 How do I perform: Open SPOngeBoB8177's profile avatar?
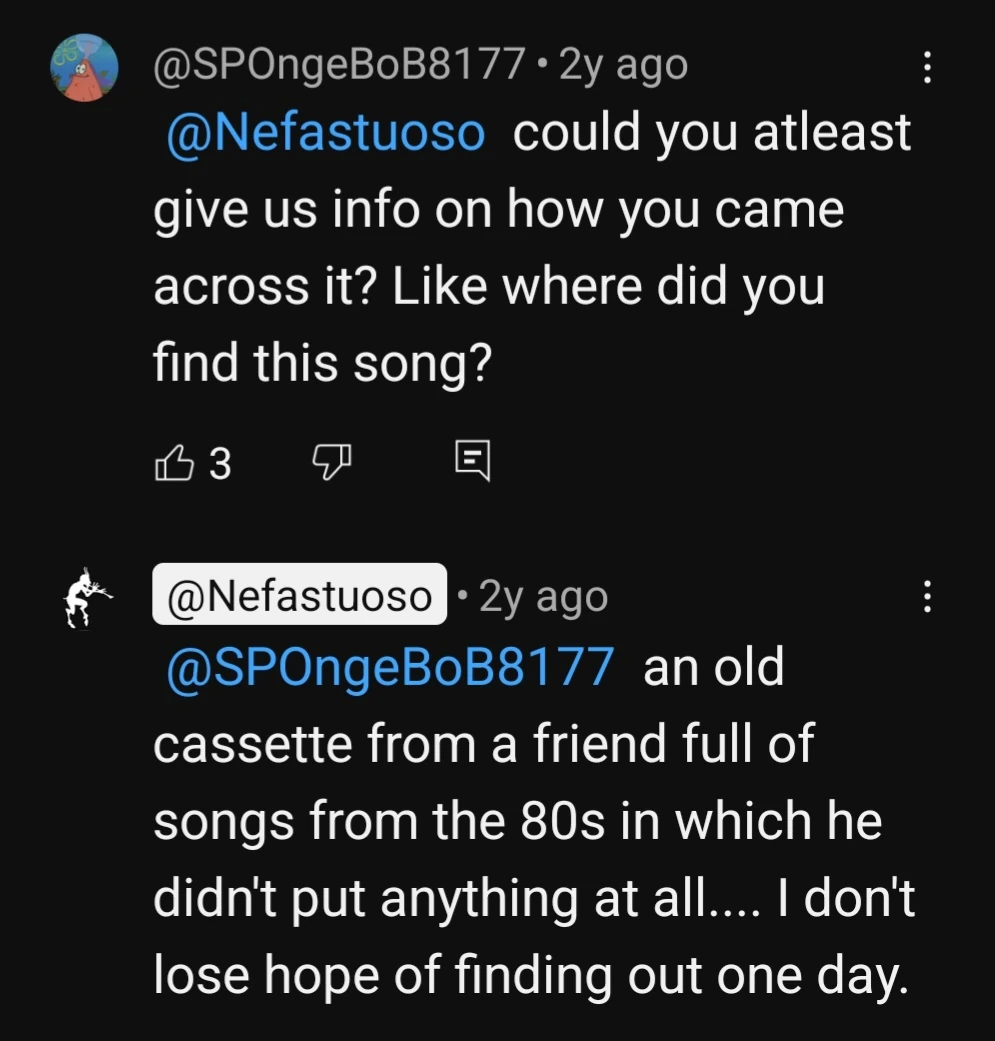point(85,68)
